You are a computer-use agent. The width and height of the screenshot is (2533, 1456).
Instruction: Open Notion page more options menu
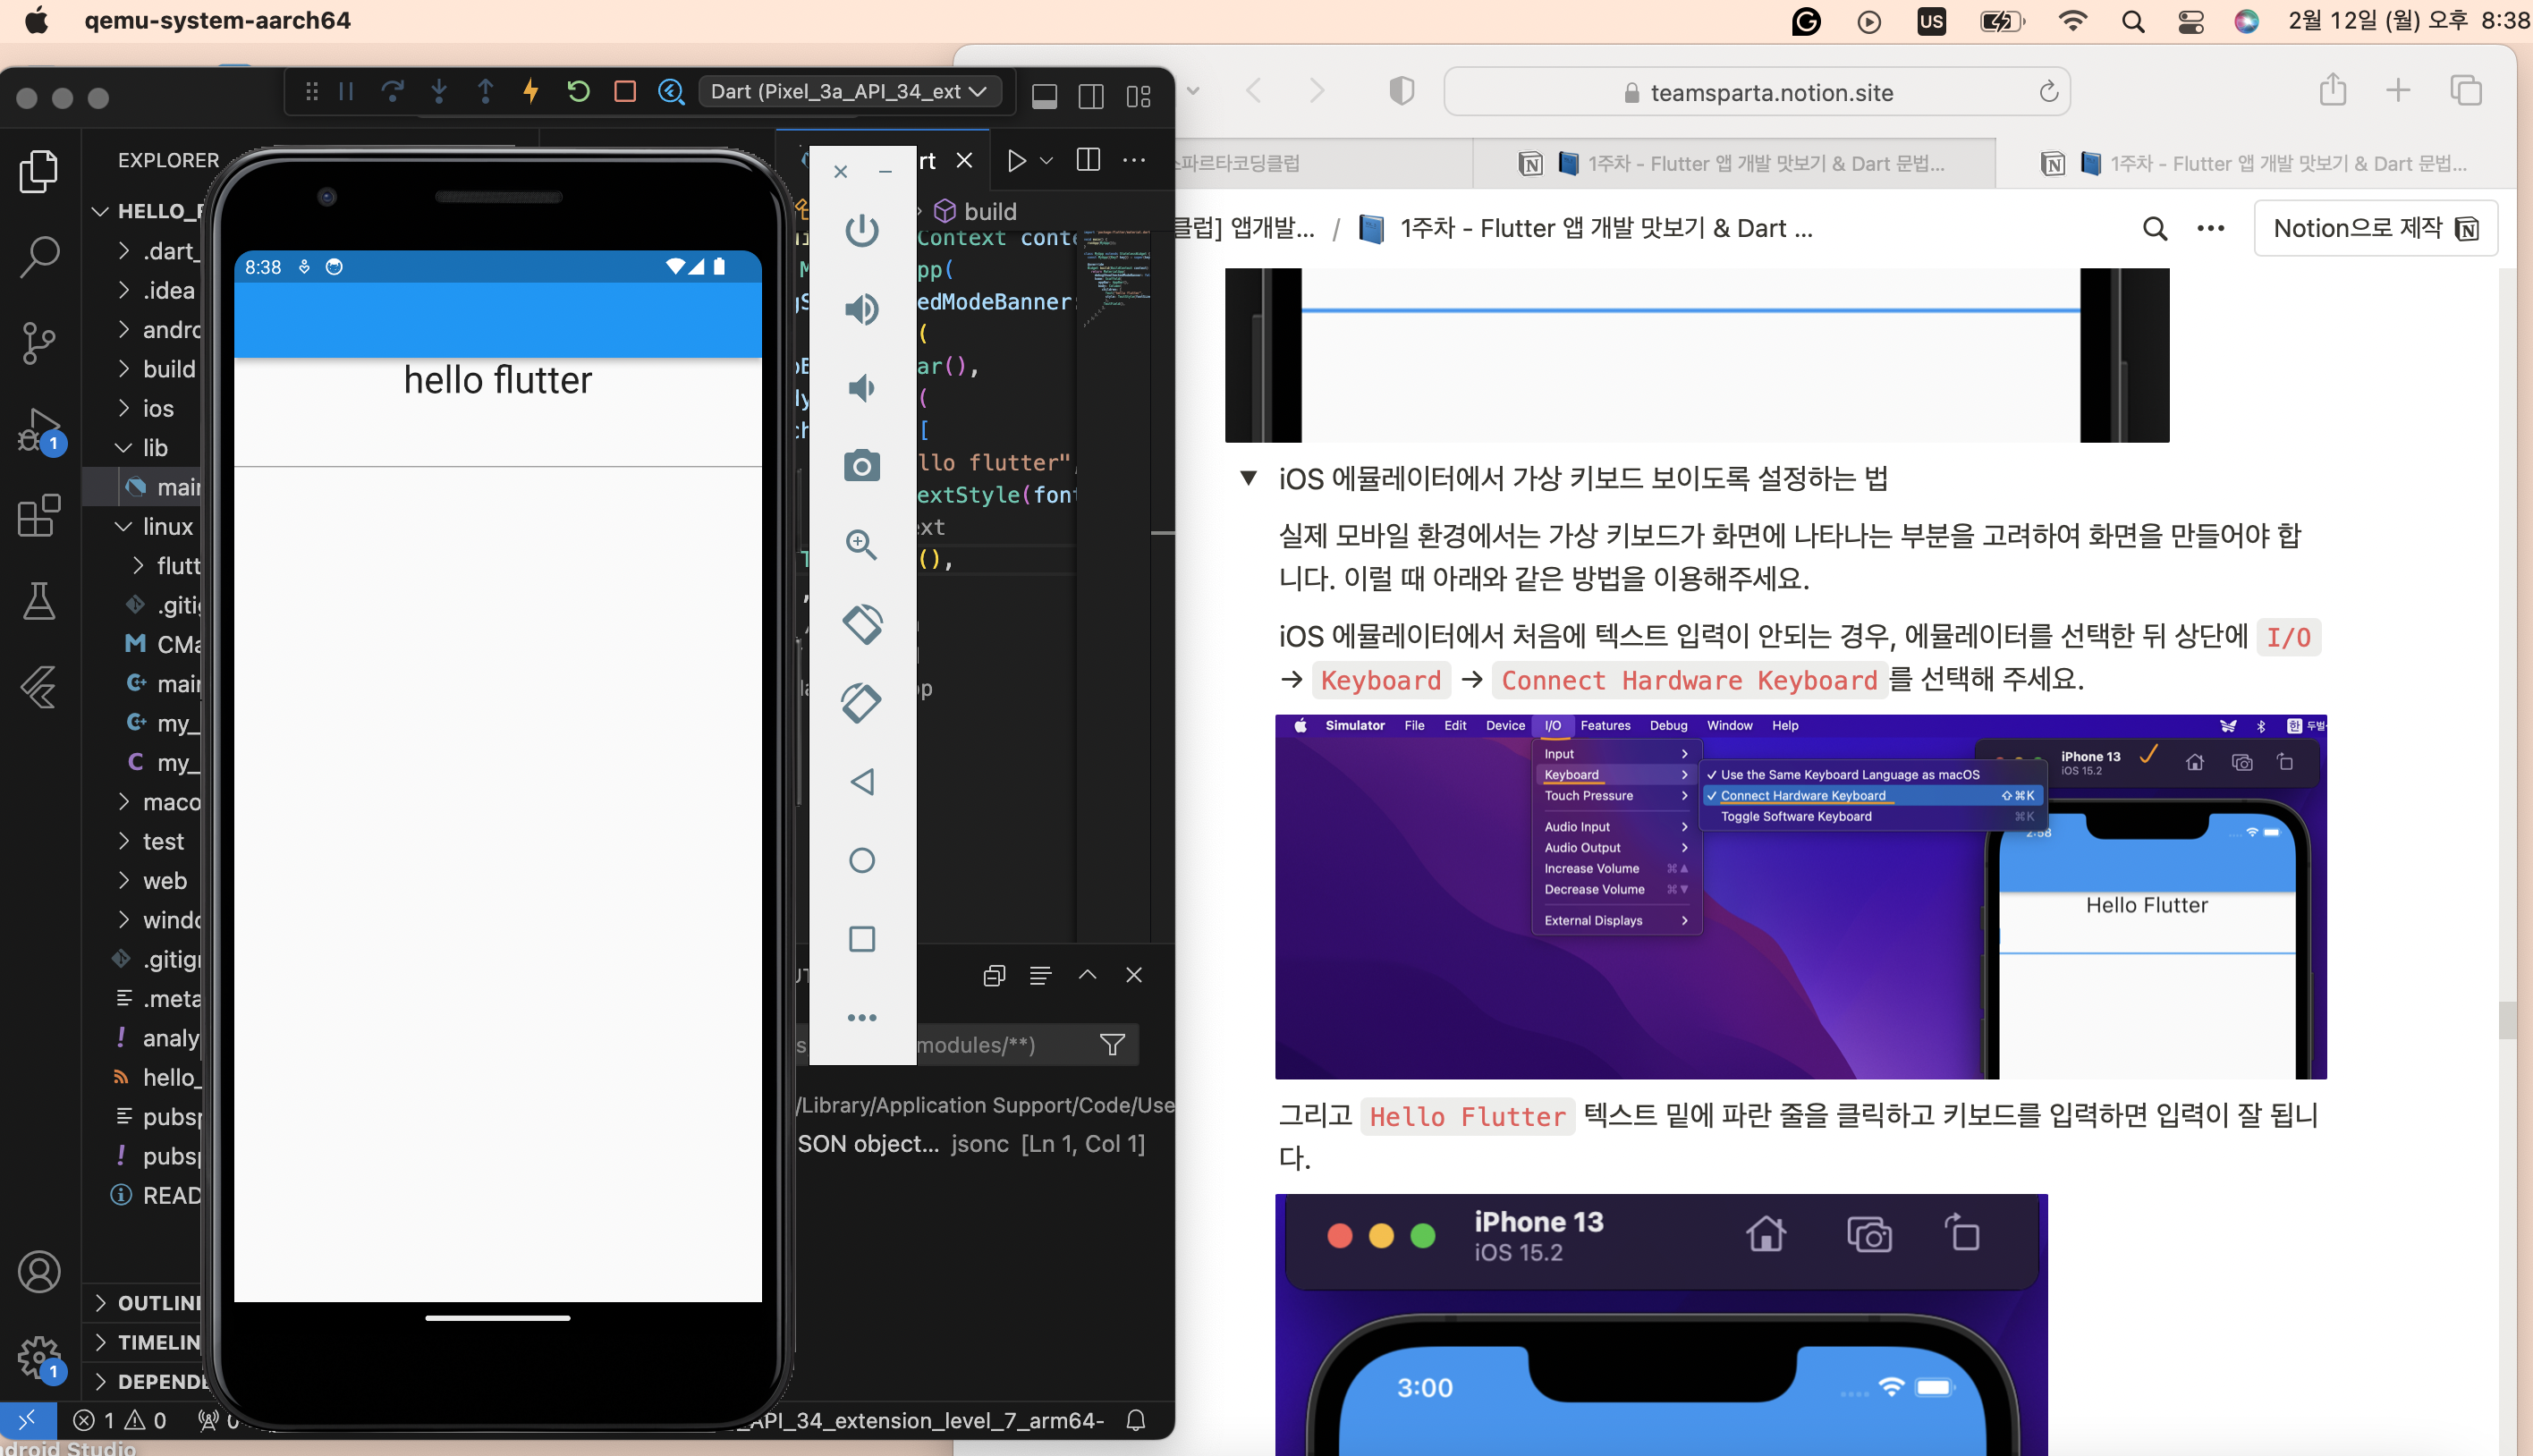[x=2210, y=229]
